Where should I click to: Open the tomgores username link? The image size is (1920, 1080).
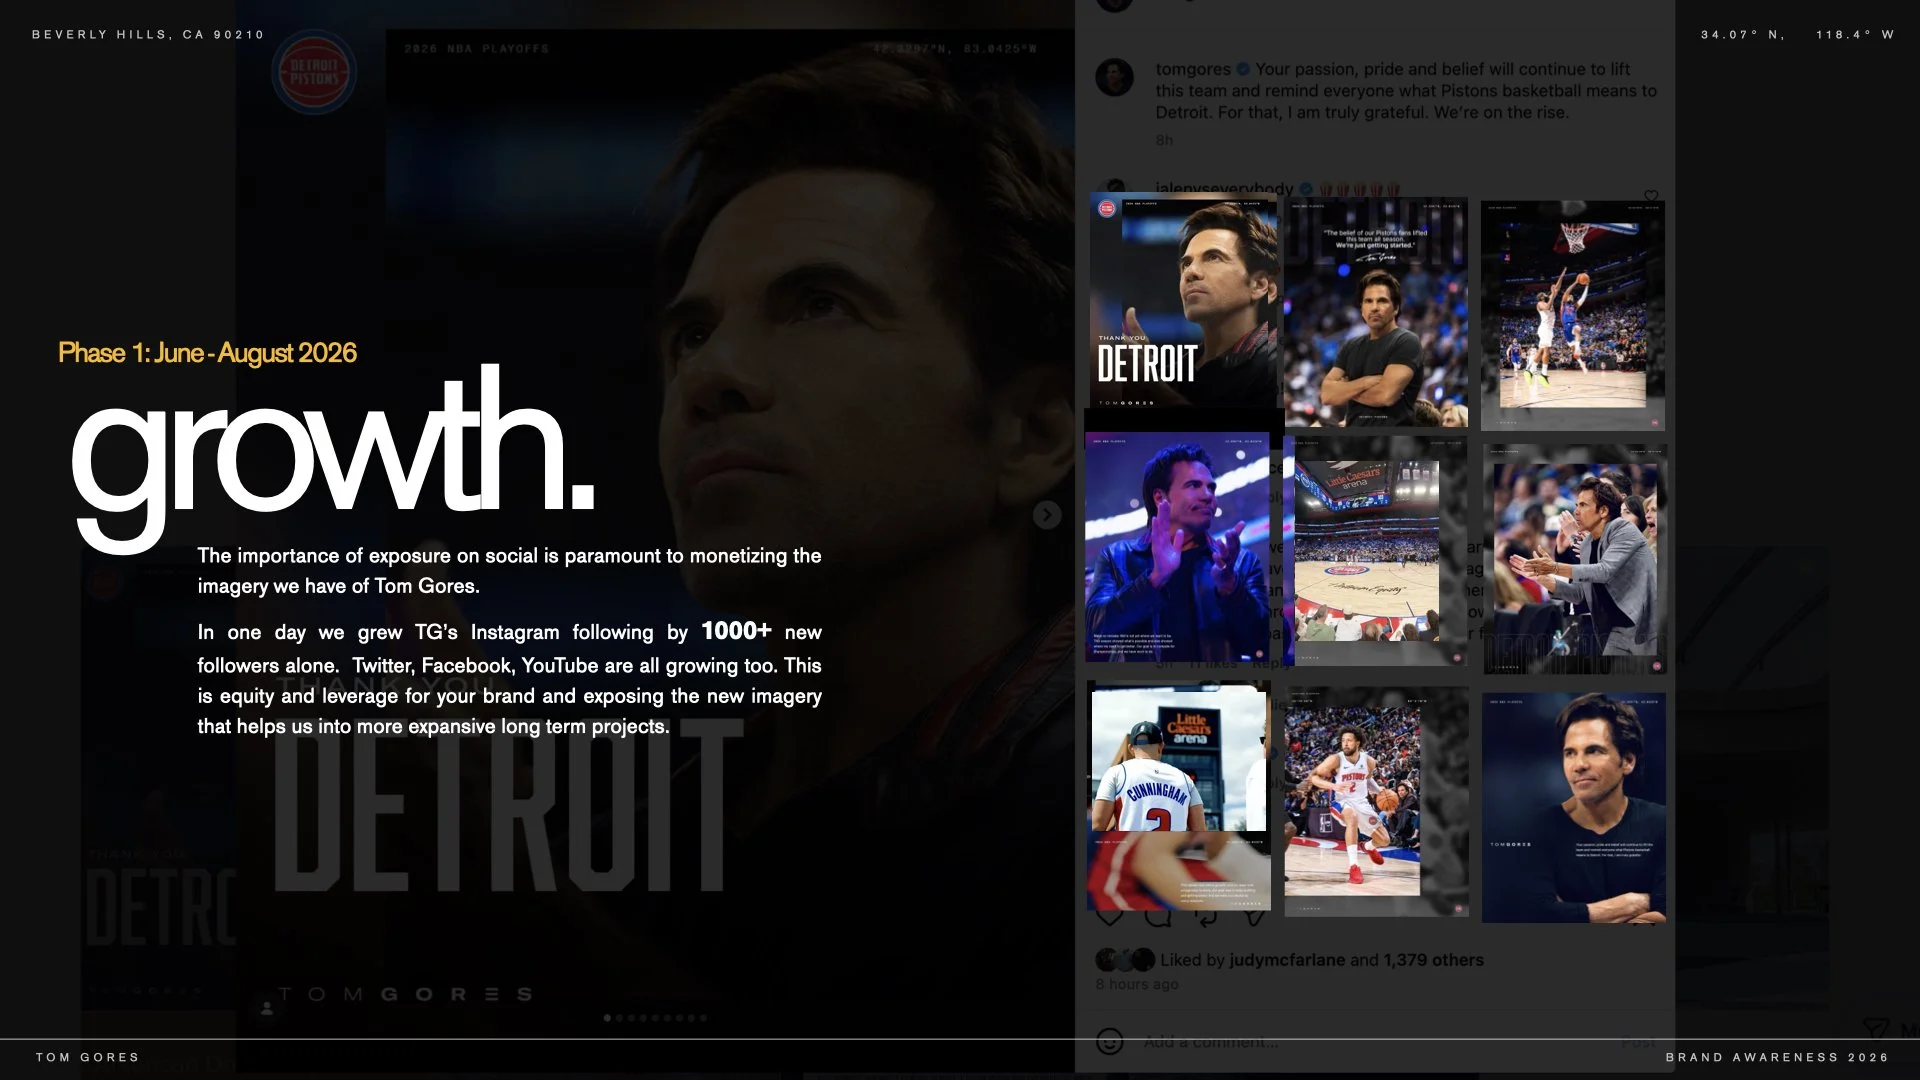(x=1193, y=69)
